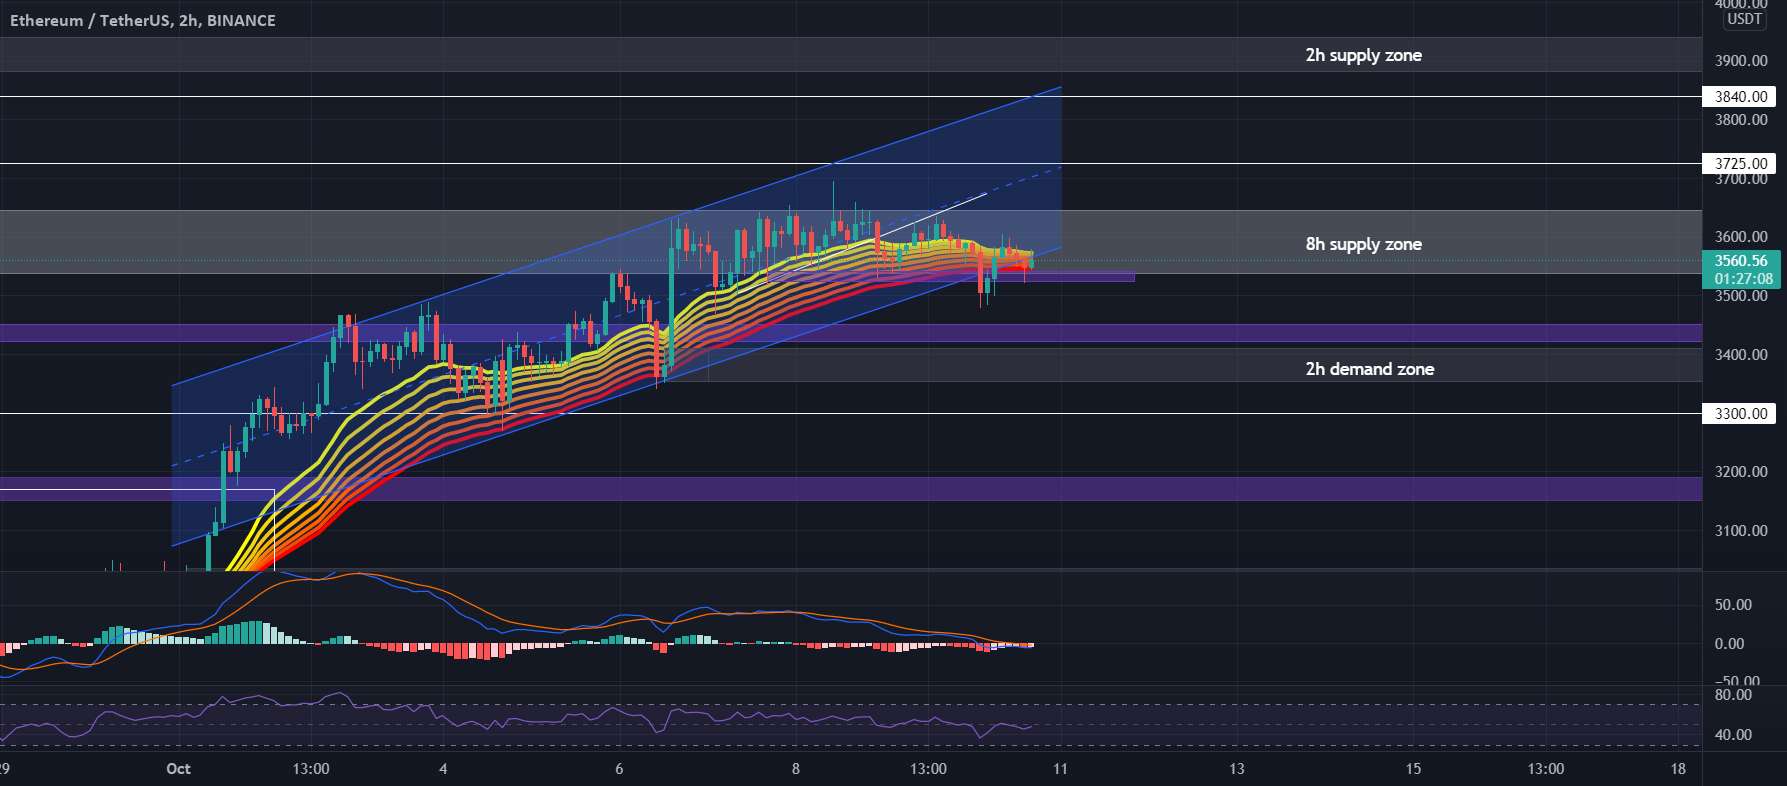Click the current price label 3560.56
The image size is (1787, 786).
click(1739, 261)
